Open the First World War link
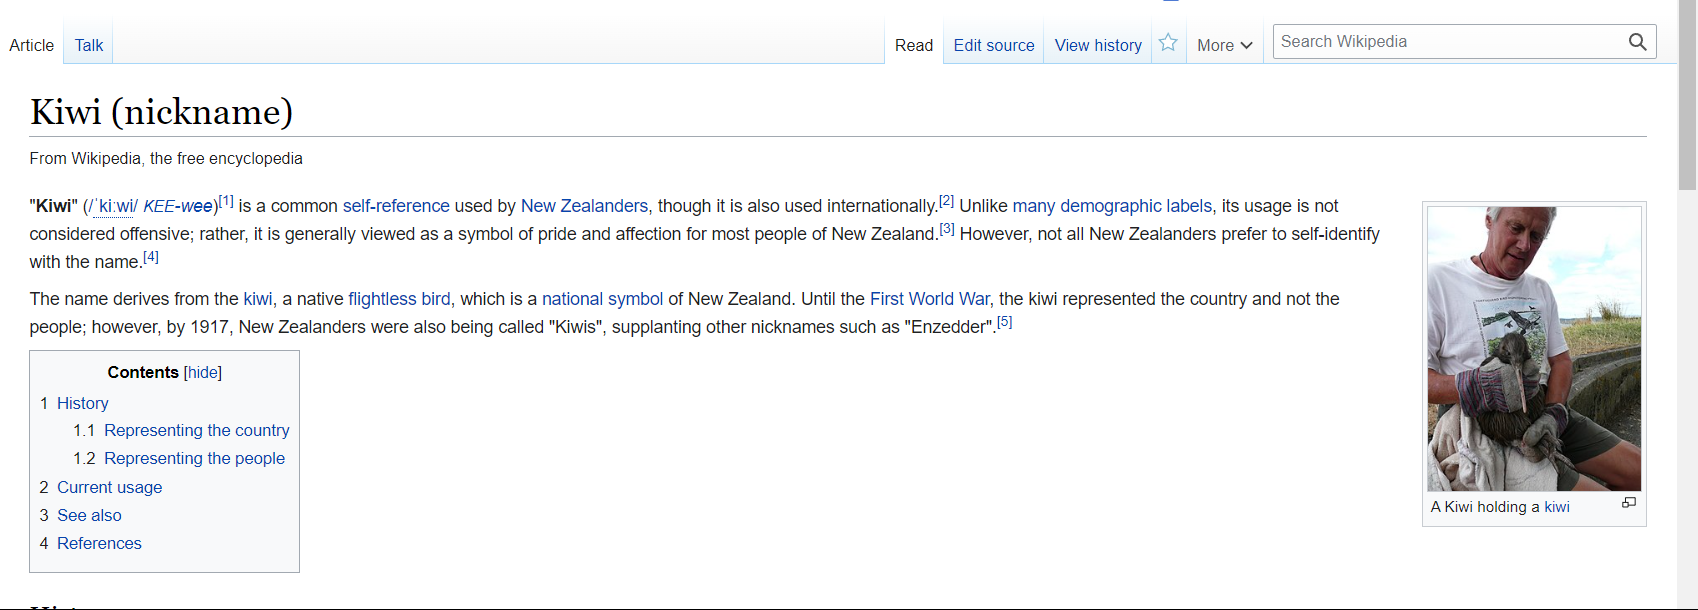This screenshot has height=610, width=1698. coord(930,299)
